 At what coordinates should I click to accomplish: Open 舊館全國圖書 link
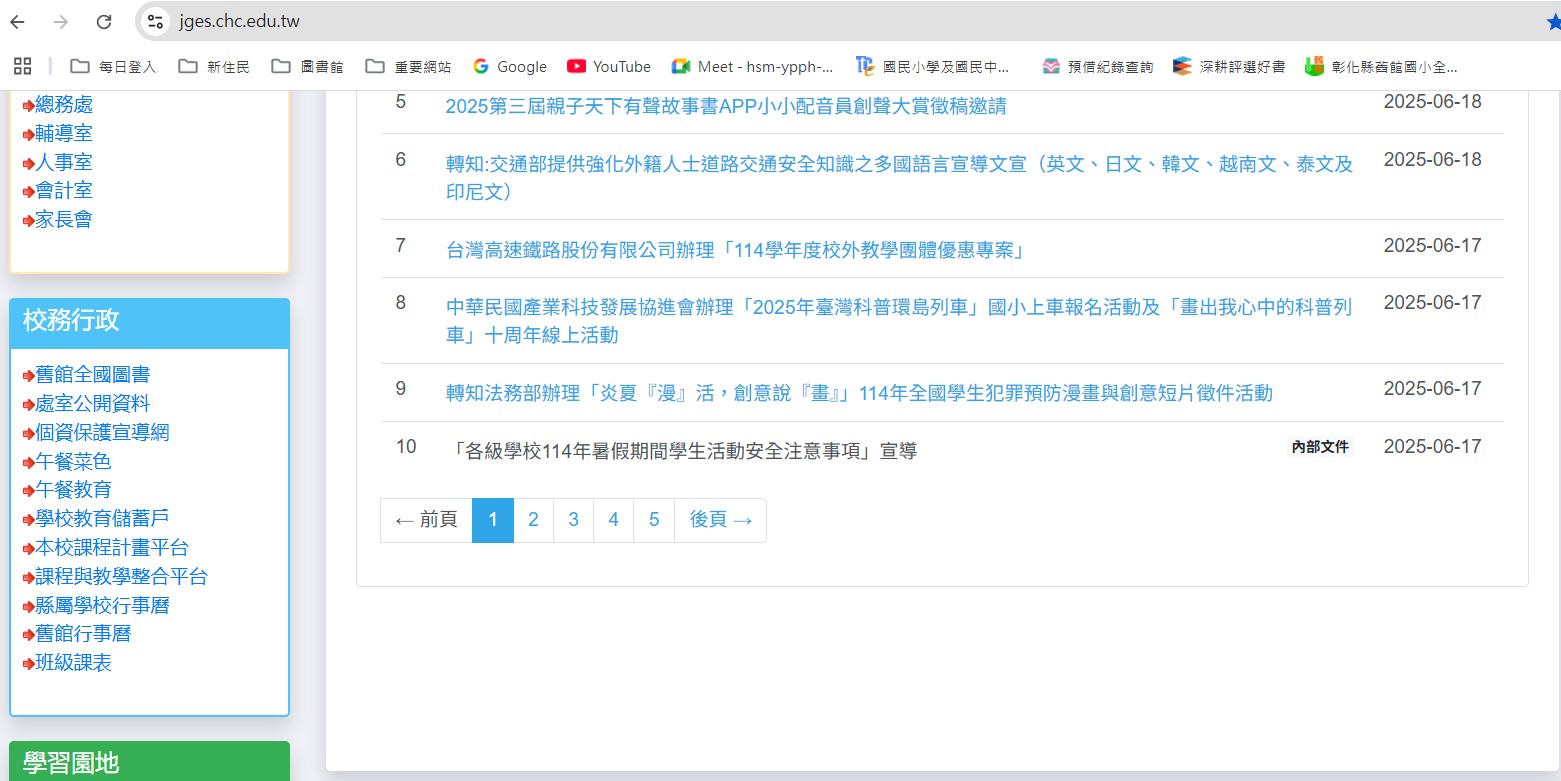[x=93, y=375]
